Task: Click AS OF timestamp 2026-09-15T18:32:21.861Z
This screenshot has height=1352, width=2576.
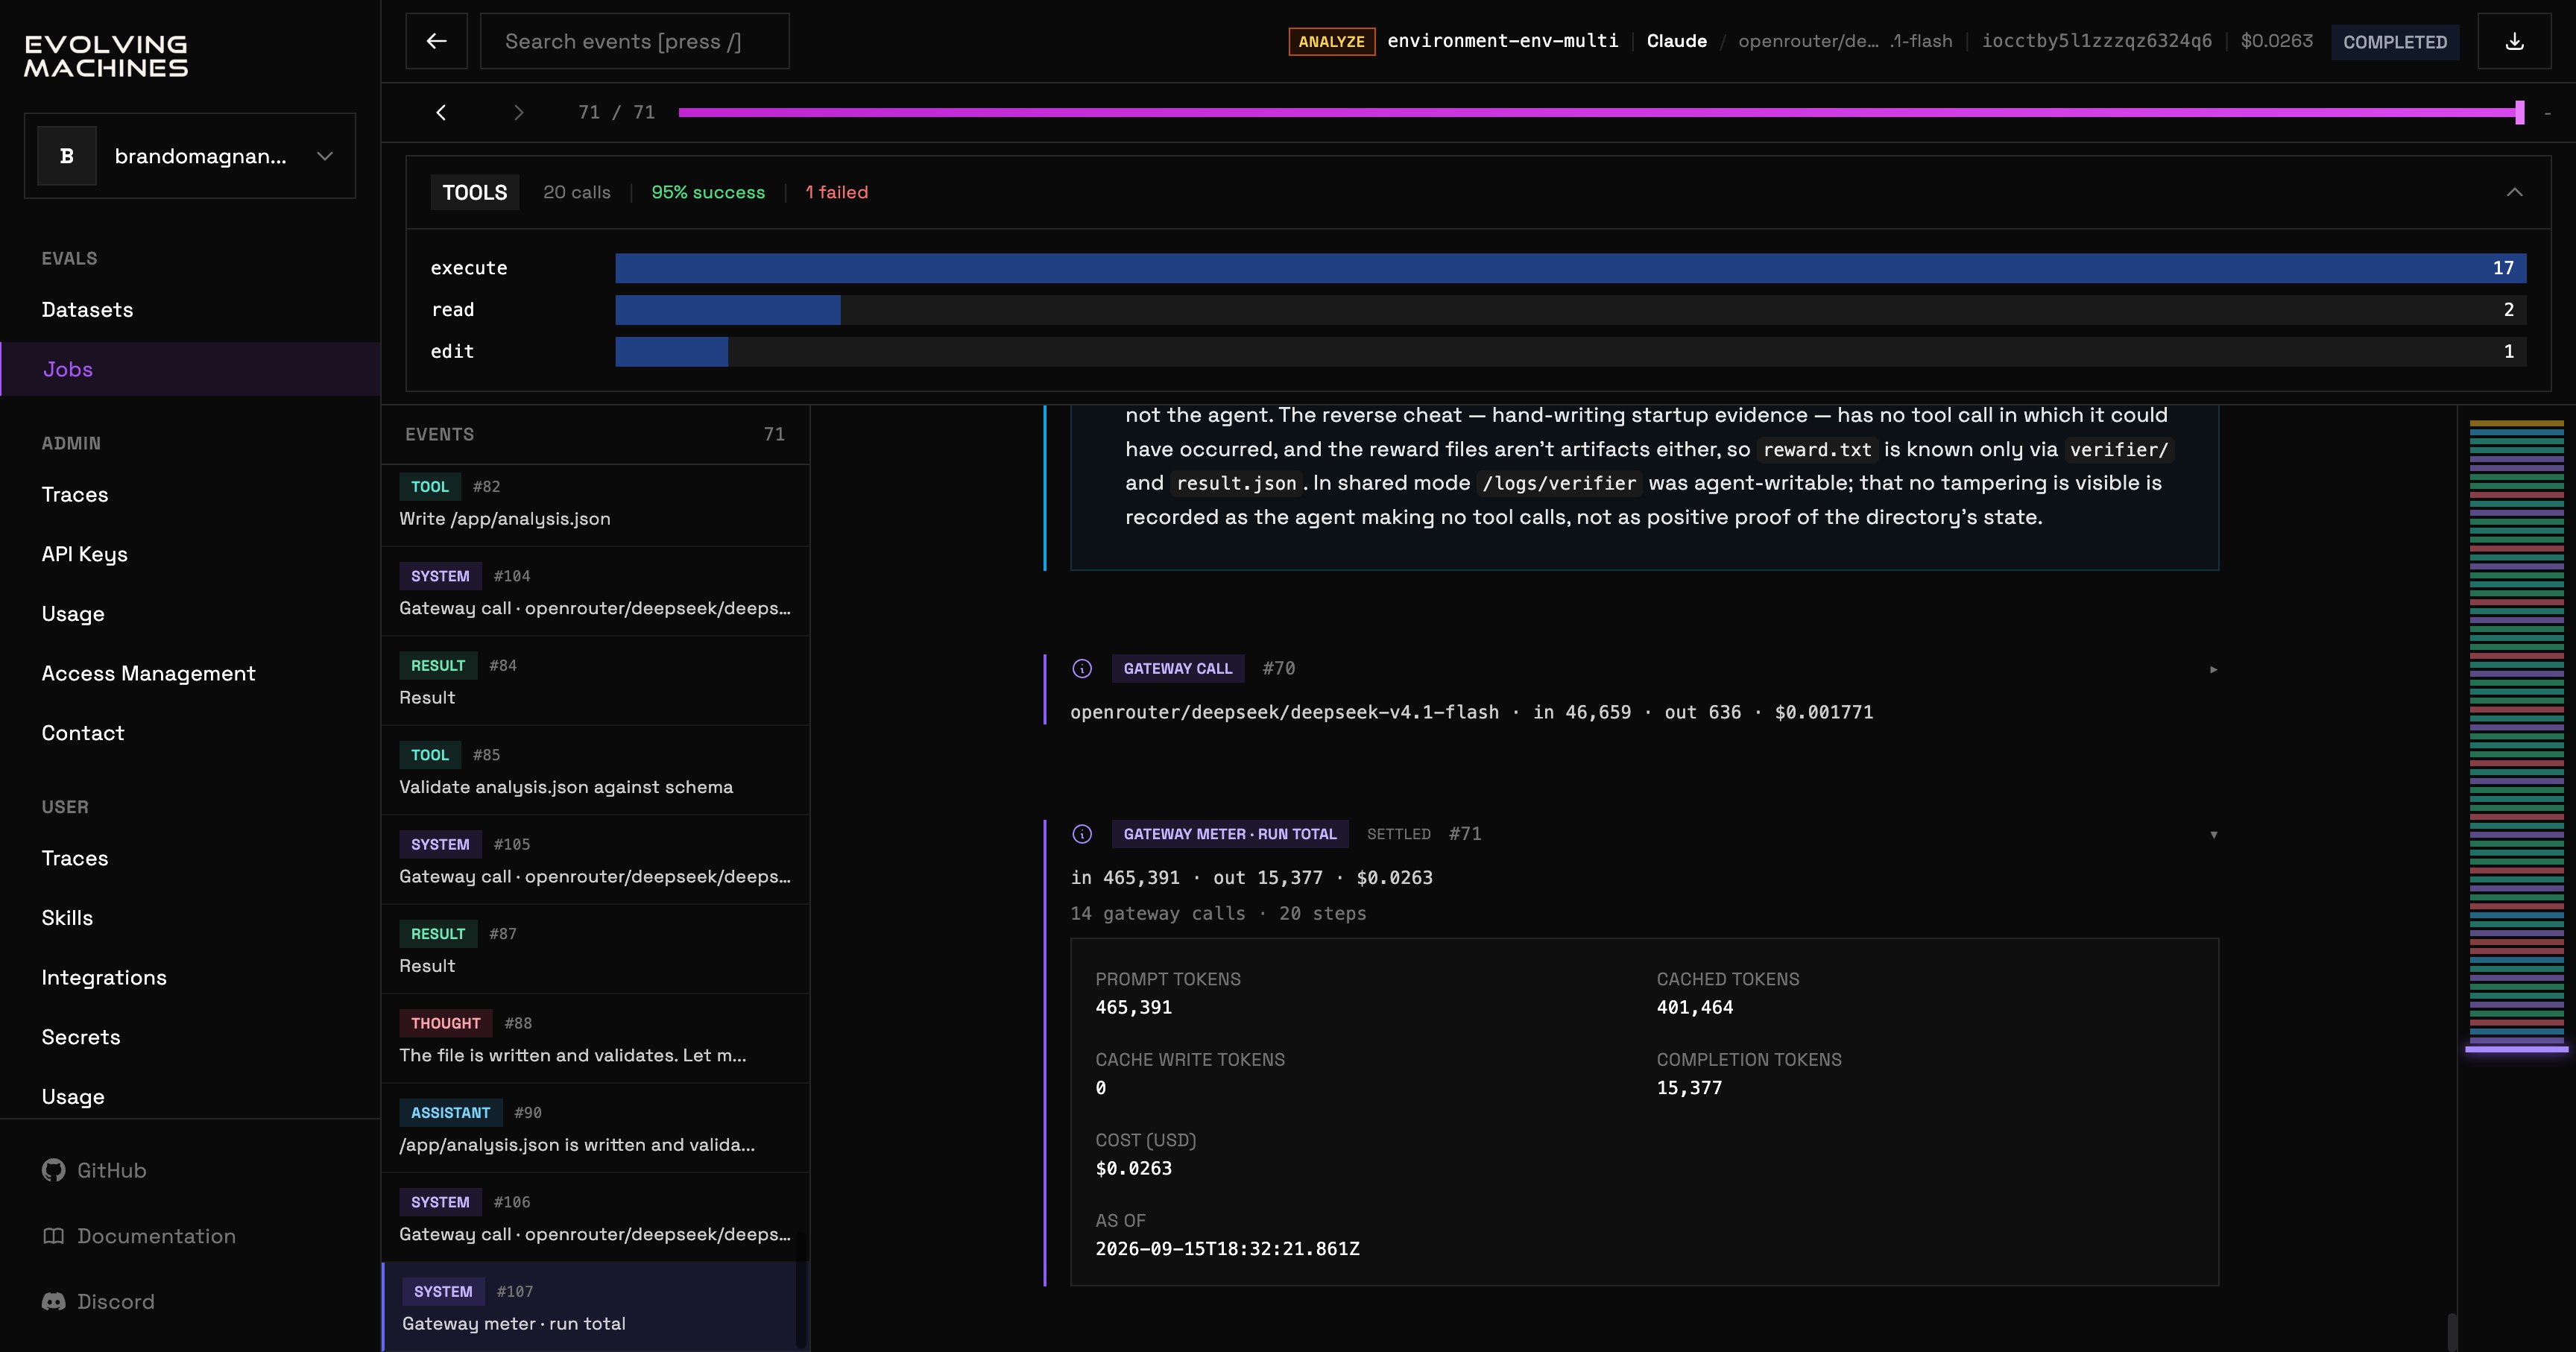Action: pyautogui.click(x=1227, y=1249)
